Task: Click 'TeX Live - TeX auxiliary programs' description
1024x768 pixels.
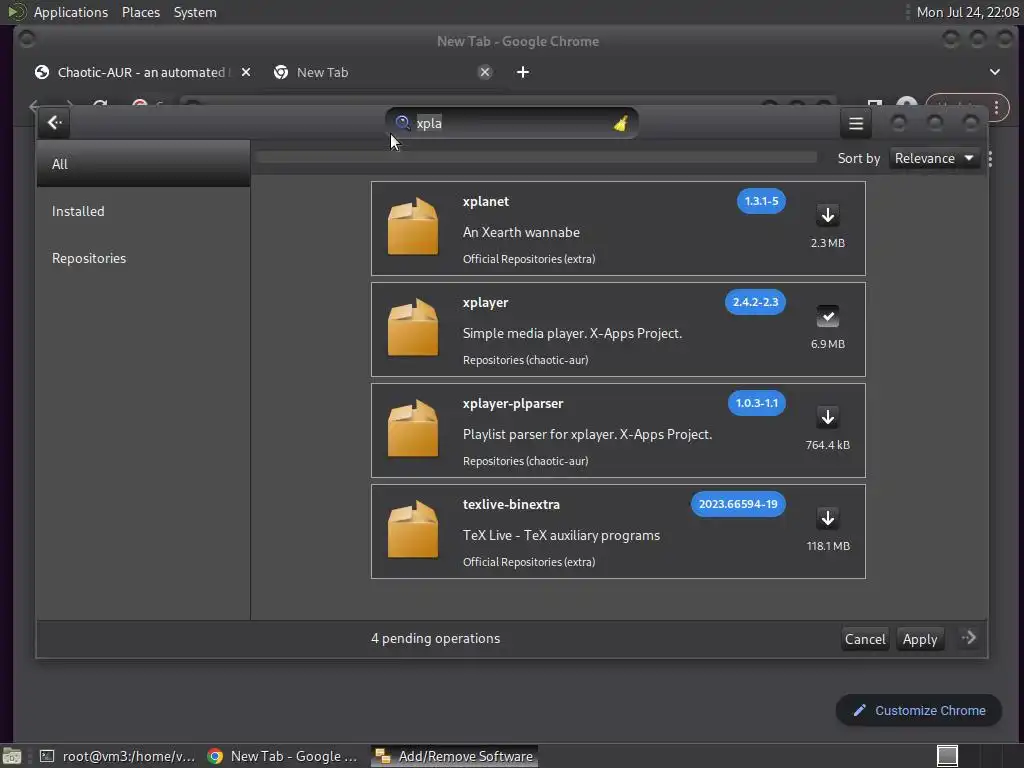Action: (x=561, y=536)
